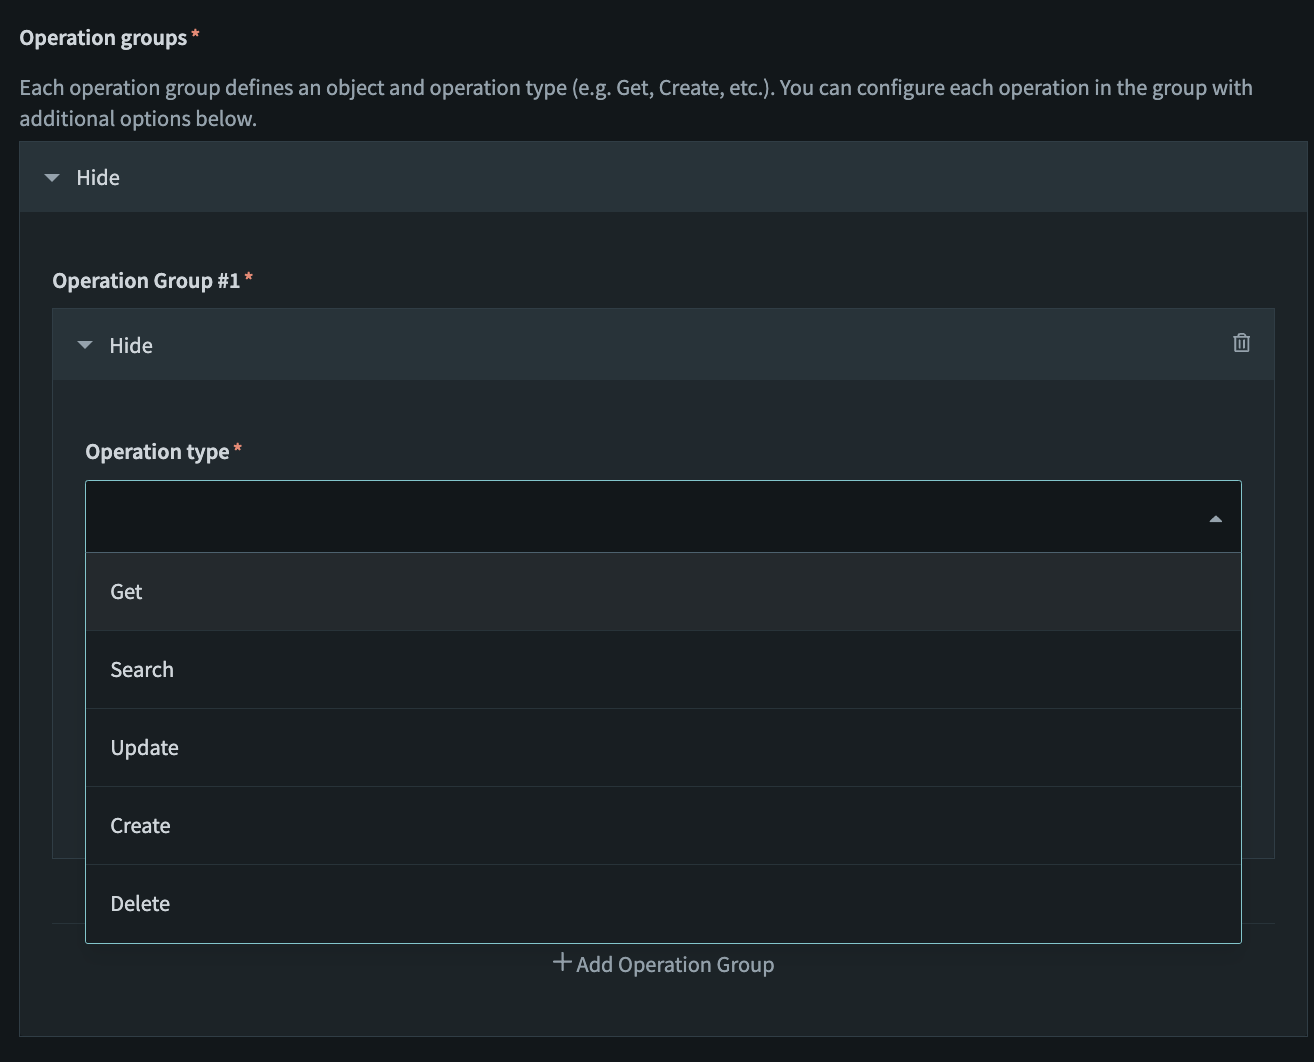Select Create as the operation type
Screen dimensions: 1314x1062
point(141,826)
